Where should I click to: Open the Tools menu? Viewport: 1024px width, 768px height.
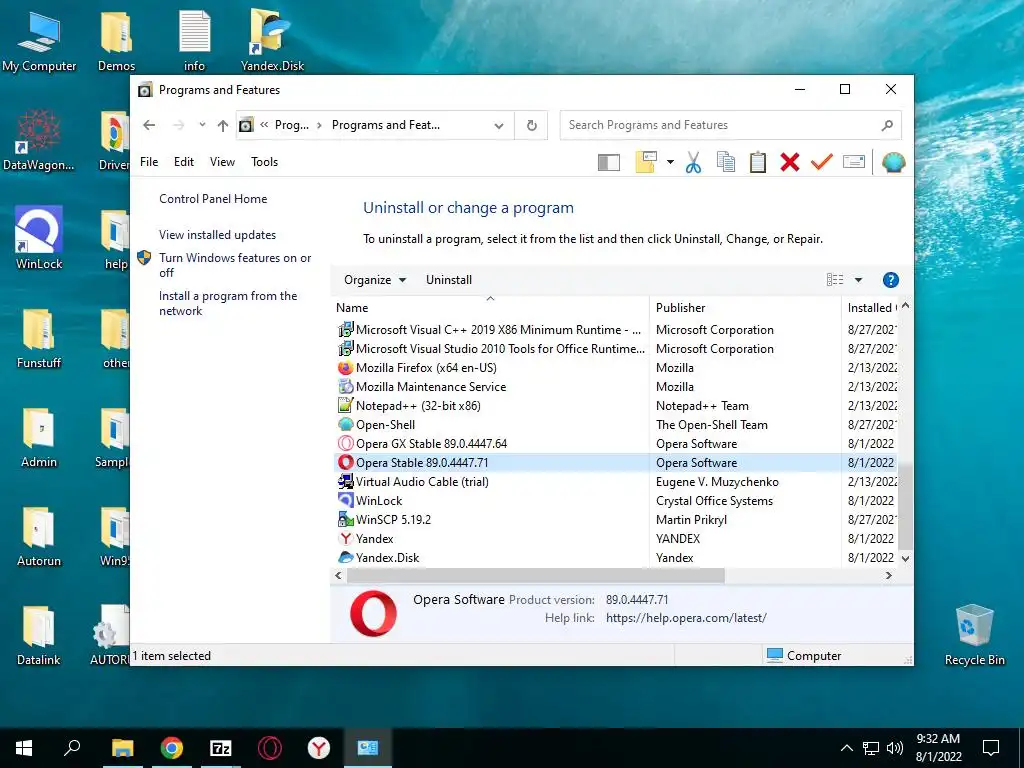[264, 162]
